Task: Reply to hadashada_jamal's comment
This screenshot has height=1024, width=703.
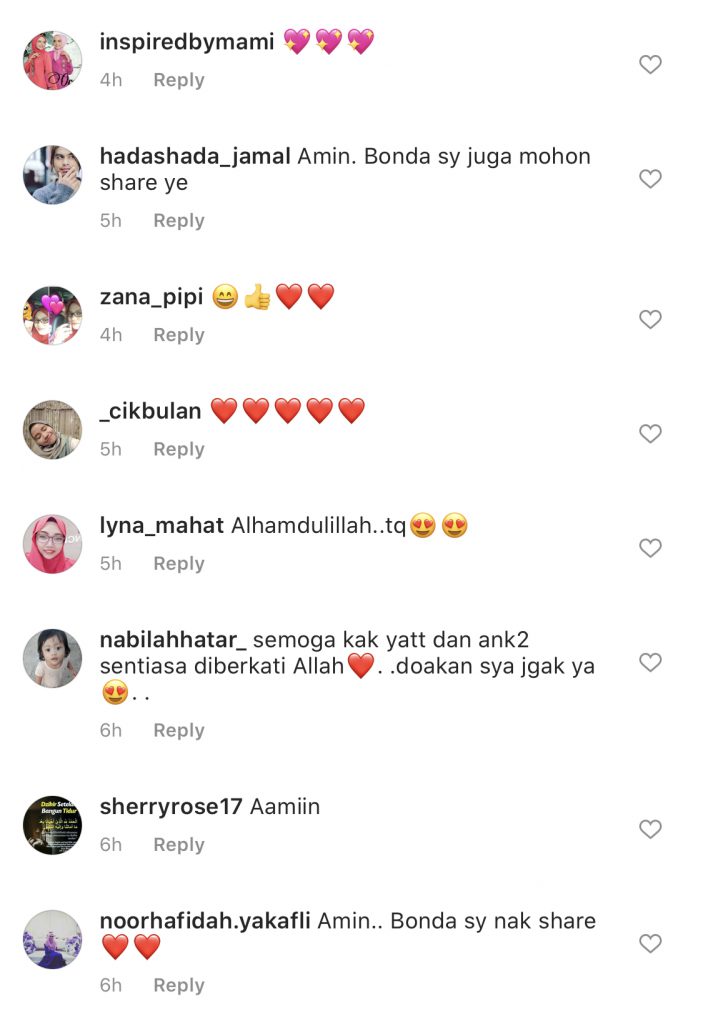Action: [x=178, y=221]
